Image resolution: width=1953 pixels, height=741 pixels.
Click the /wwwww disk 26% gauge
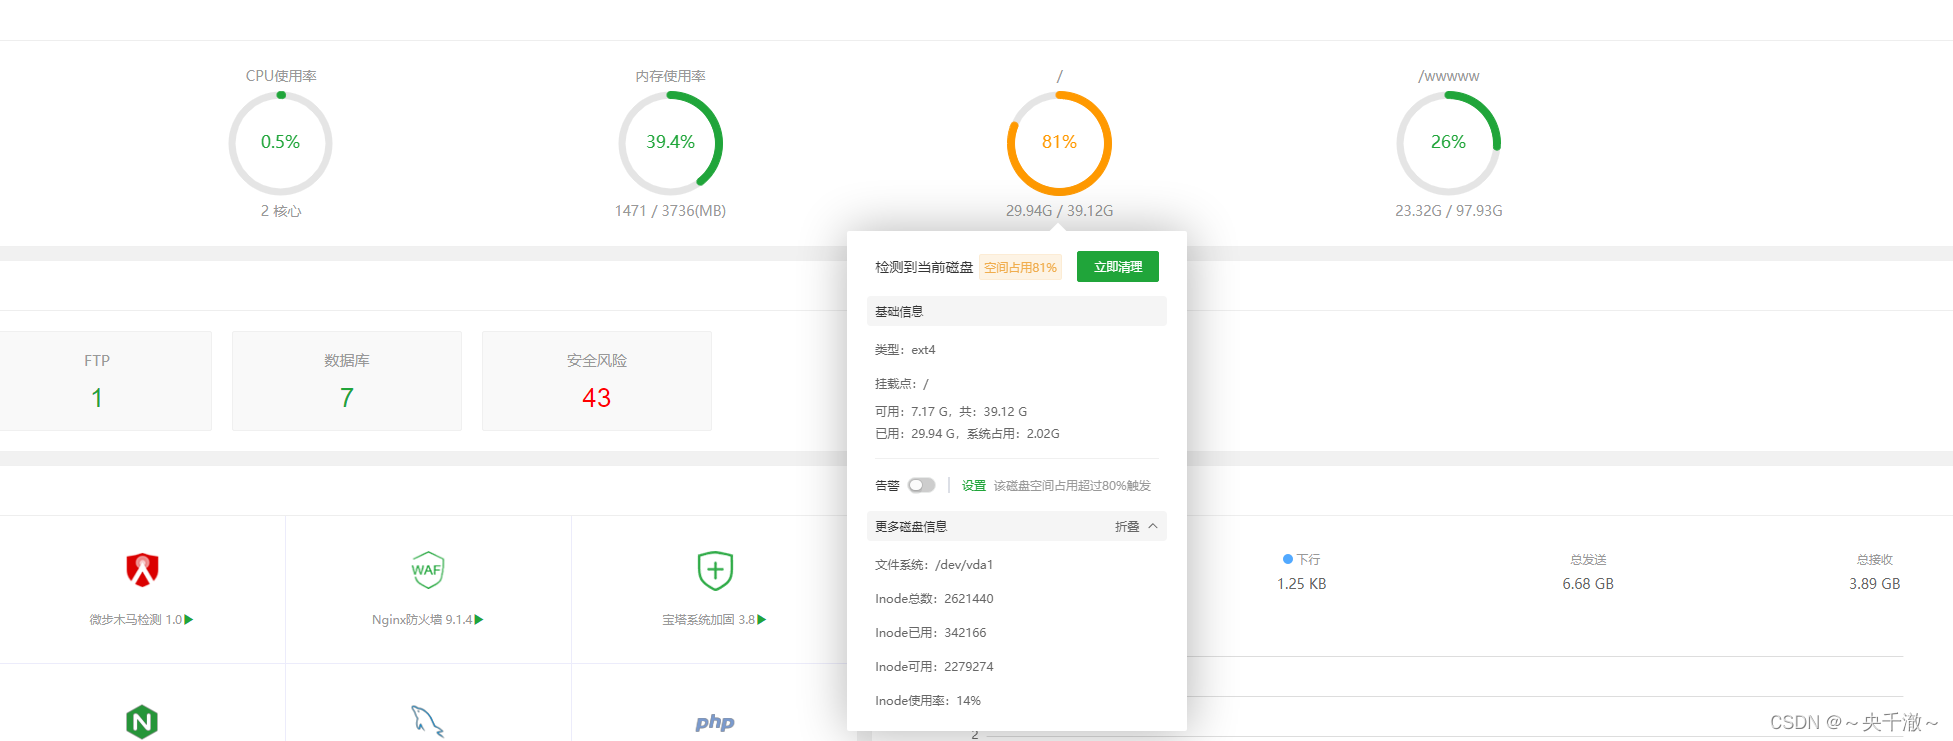pyautogui.click(x=1448, y=143)
